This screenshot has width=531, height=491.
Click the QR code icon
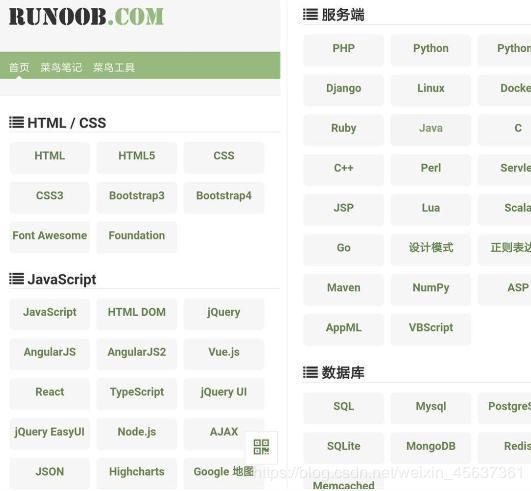[x=261, y=447]
